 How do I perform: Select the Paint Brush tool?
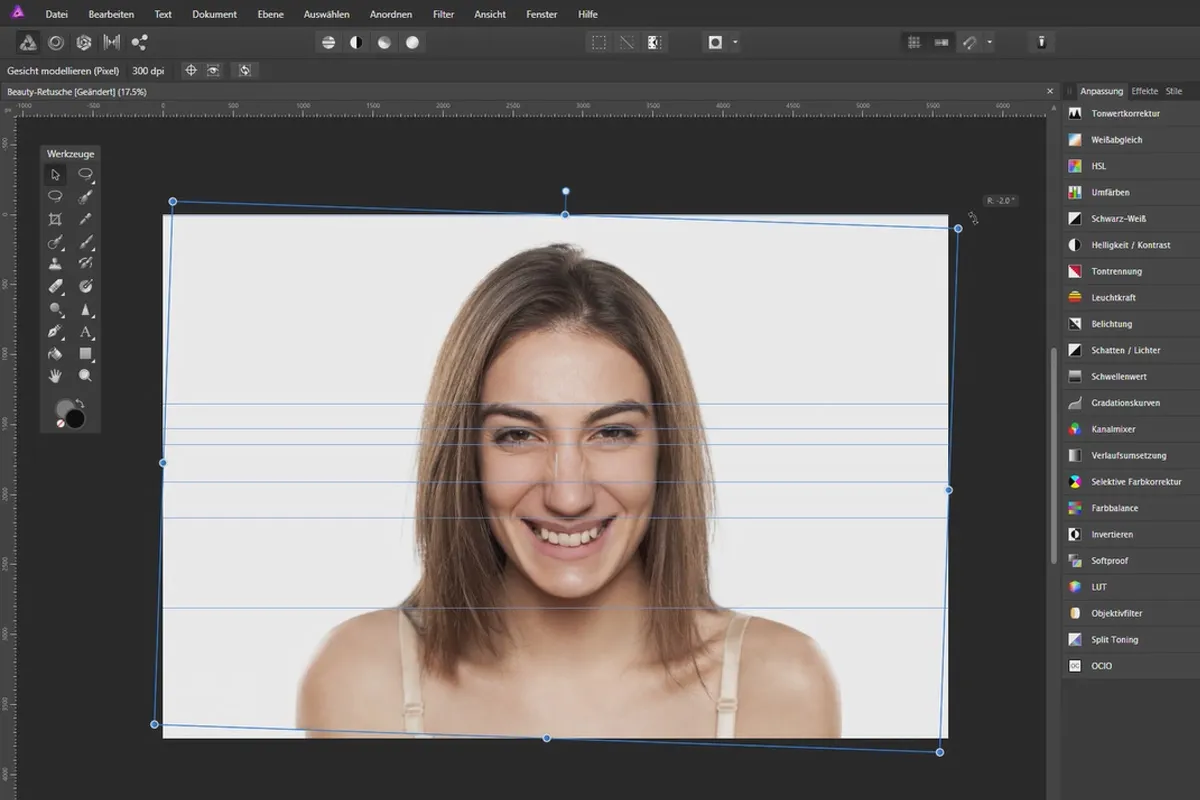tap(86, 242)
